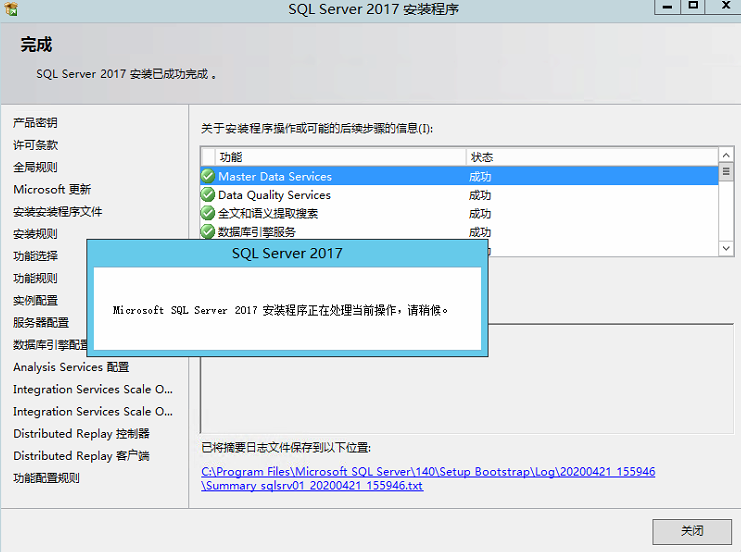This screenshot has width=741, height=552.
Task: Click the 功能 column header
Action: 341,157
